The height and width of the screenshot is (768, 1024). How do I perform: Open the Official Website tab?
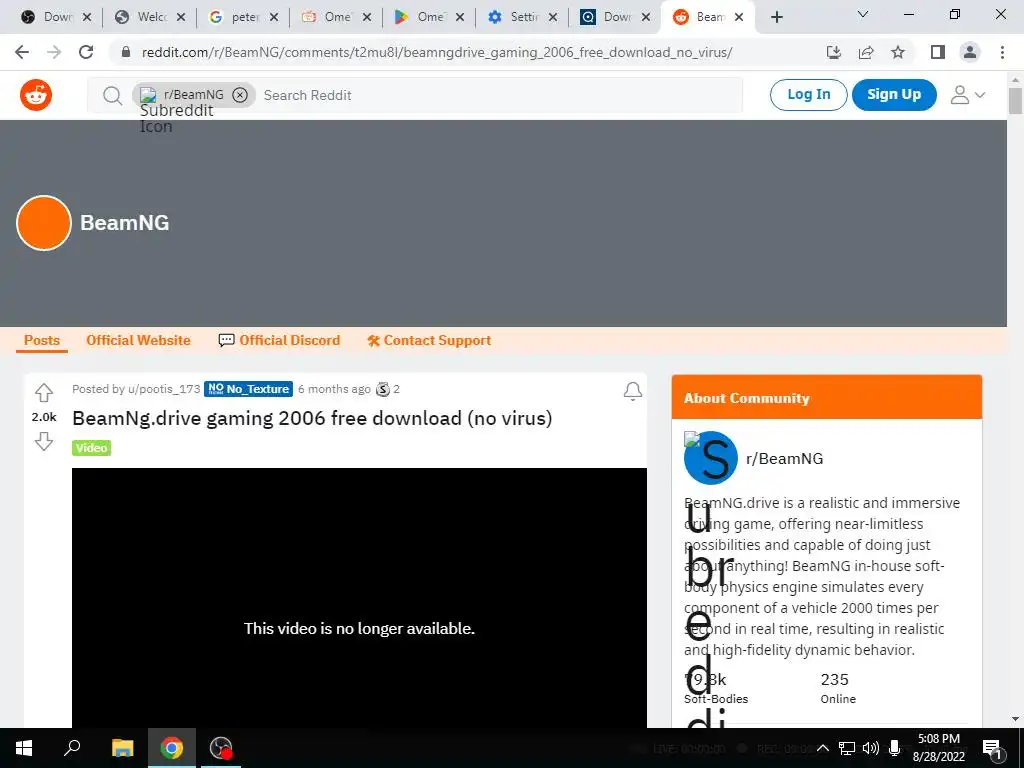(x=138, y=340)
